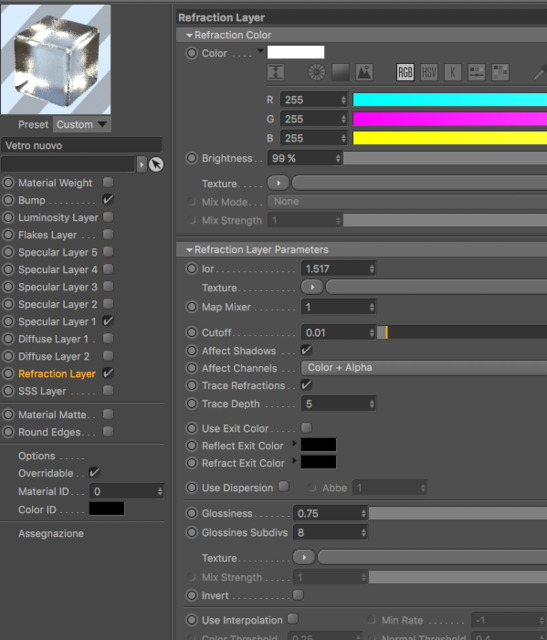Click the Cutoff slider bar
The image size is (547, 640).
462,333
